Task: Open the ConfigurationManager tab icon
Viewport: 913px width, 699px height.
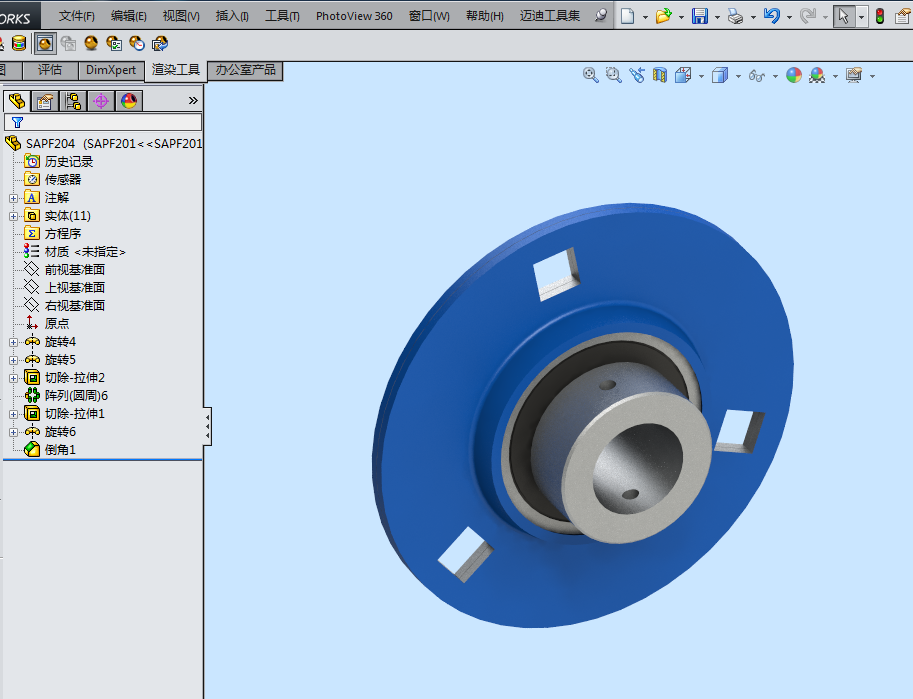Action: [73, 101]
